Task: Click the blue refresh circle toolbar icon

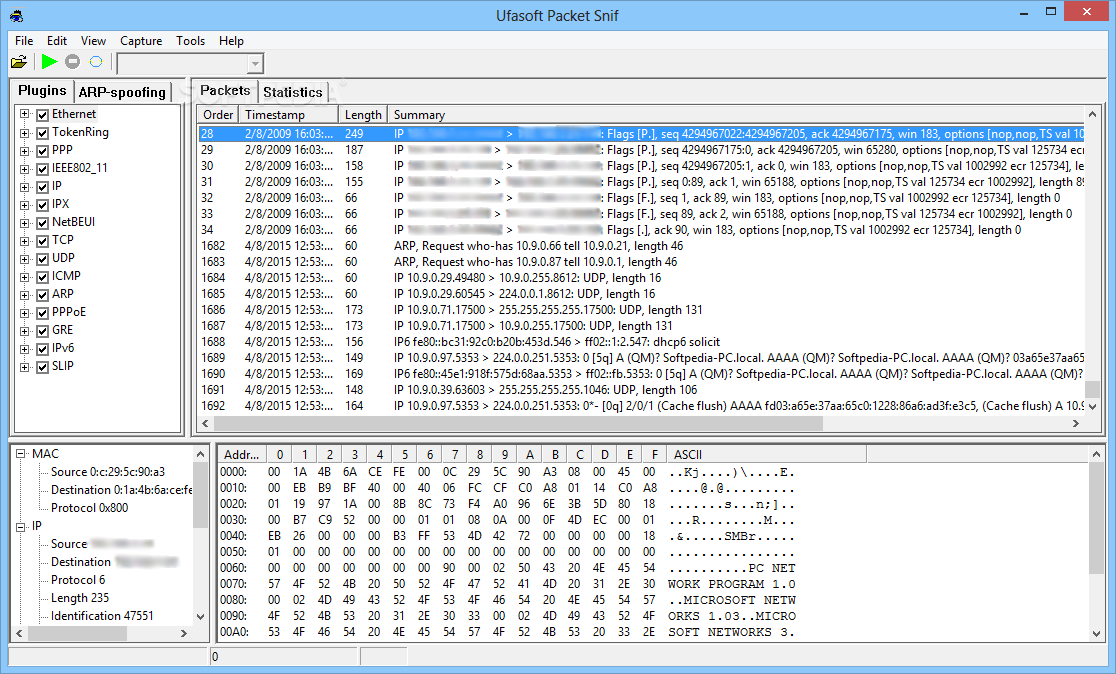Action: coord(96,62)
